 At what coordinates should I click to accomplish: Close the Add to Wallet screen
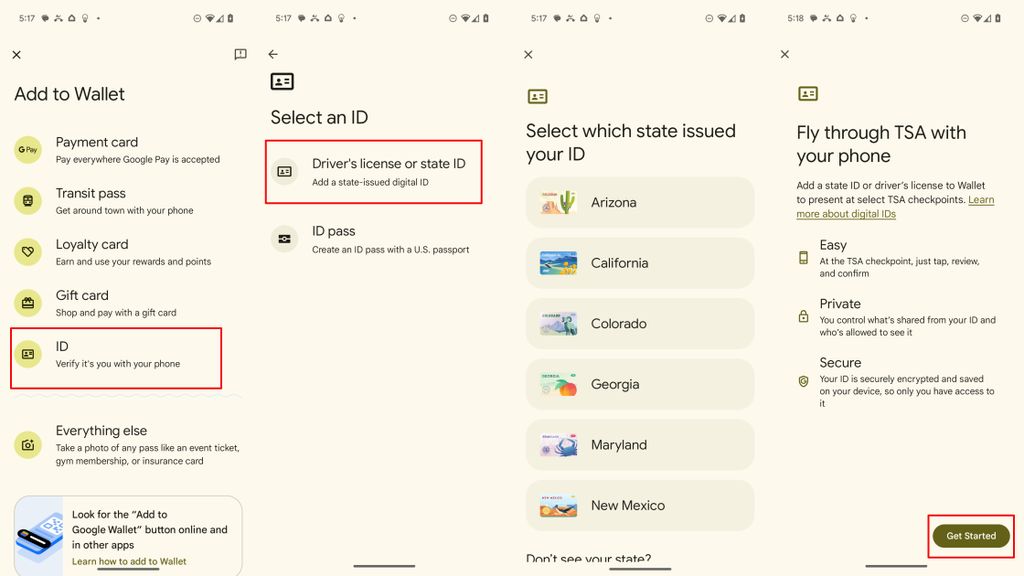coord(17,55)
